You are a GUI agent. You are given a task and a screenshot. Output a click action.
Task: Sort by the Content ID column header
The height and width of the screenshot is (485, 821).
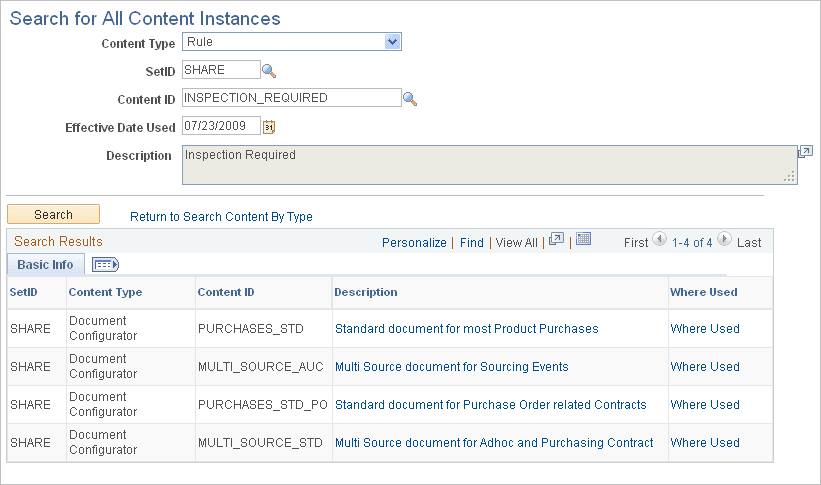click(226, 292)
